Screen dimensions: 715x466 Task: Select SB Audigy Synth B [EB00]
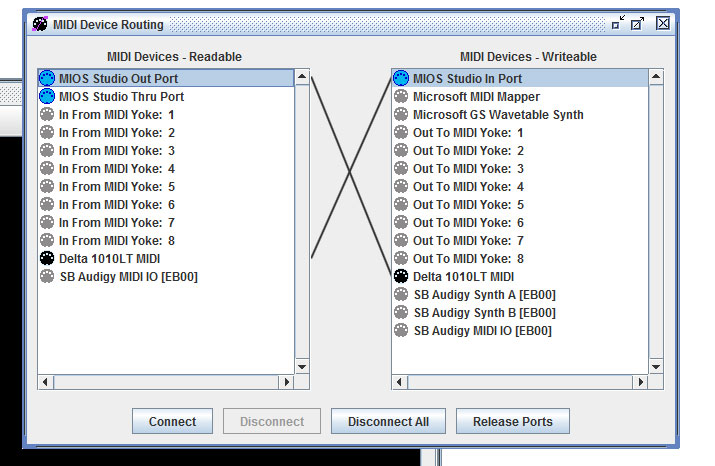484,312
